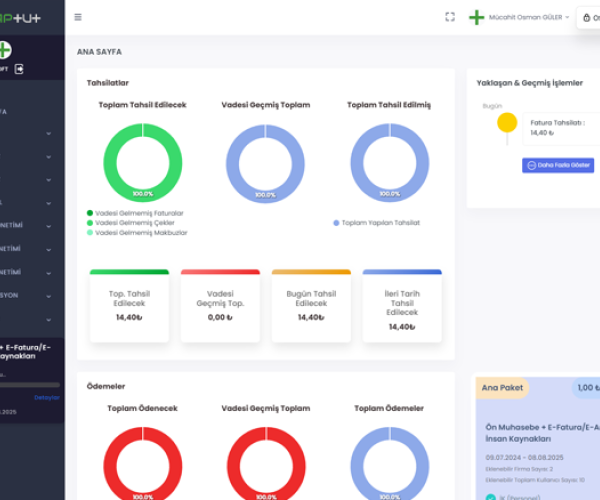Expand the sidebar menu ending in SYON
This screenshot has height=500, width=600.
(26, 296)
